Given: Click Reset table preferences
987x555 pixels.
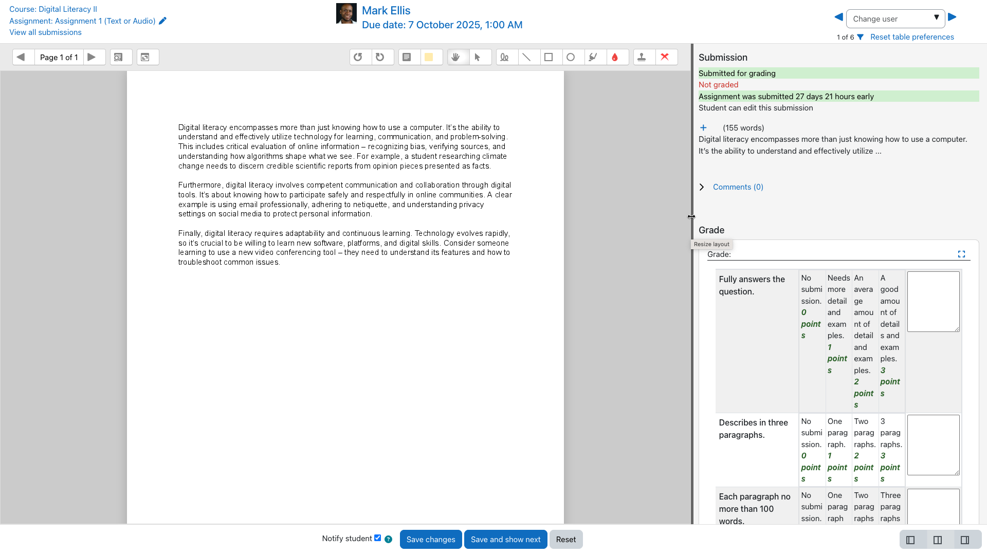Looking at the screenshot, I should pyautogui.click(x=911, y=37).
